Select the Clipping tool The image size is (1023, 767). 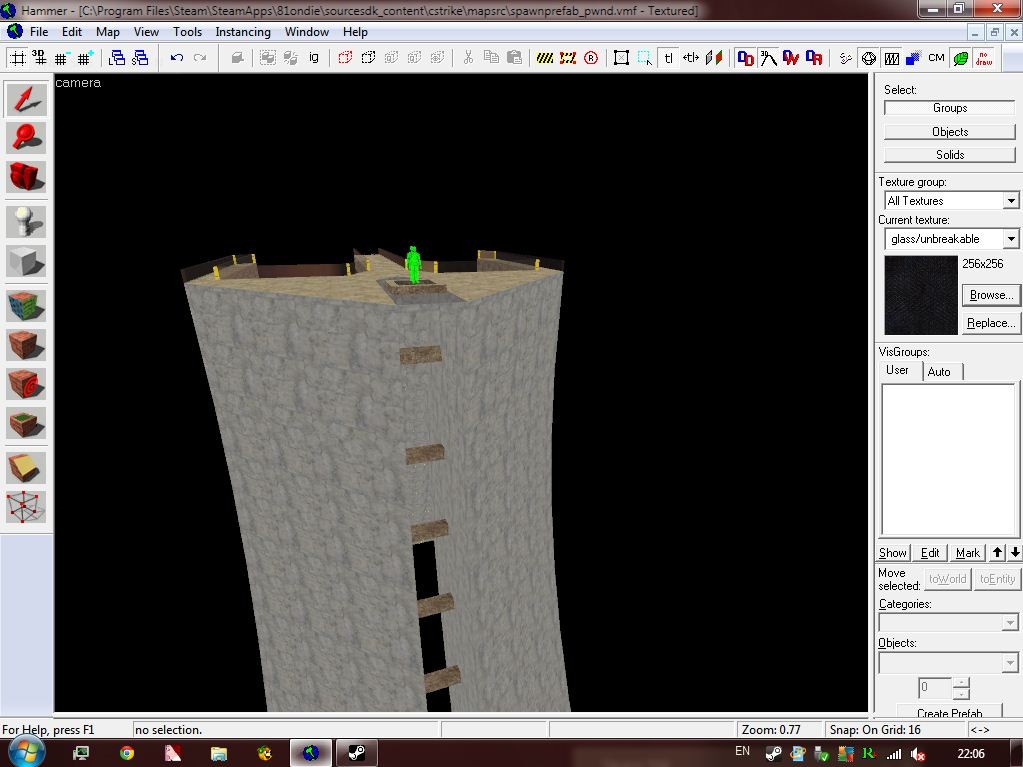click(27, 466)
